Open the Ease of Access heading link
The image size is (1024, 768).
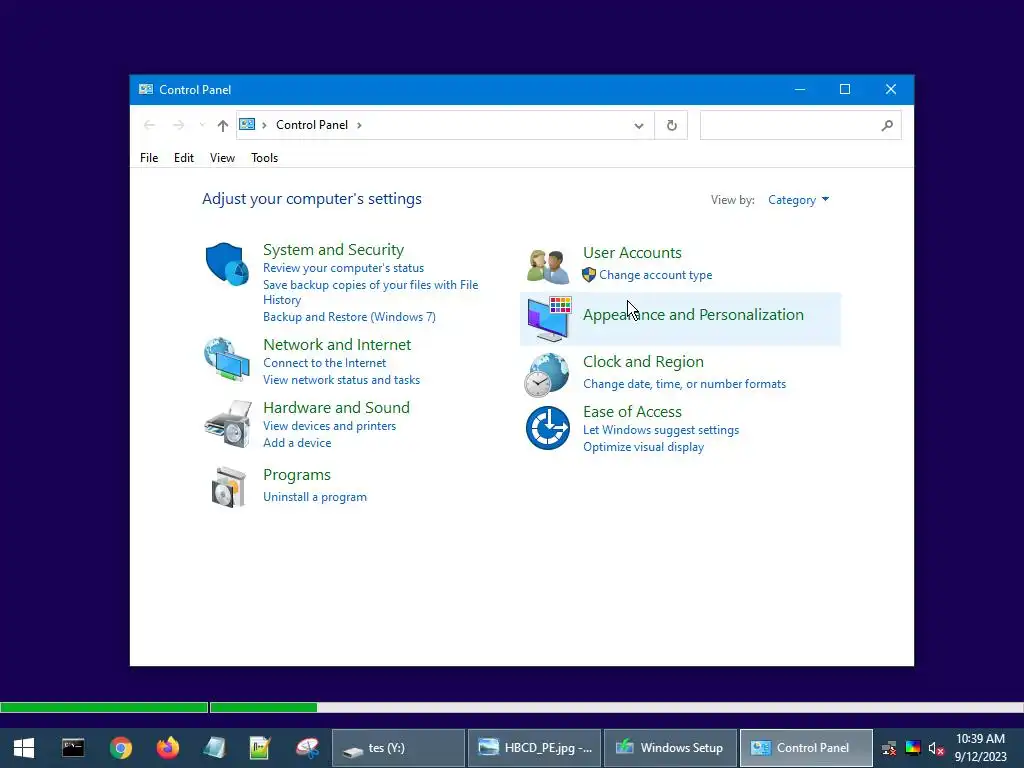point(632,412)
